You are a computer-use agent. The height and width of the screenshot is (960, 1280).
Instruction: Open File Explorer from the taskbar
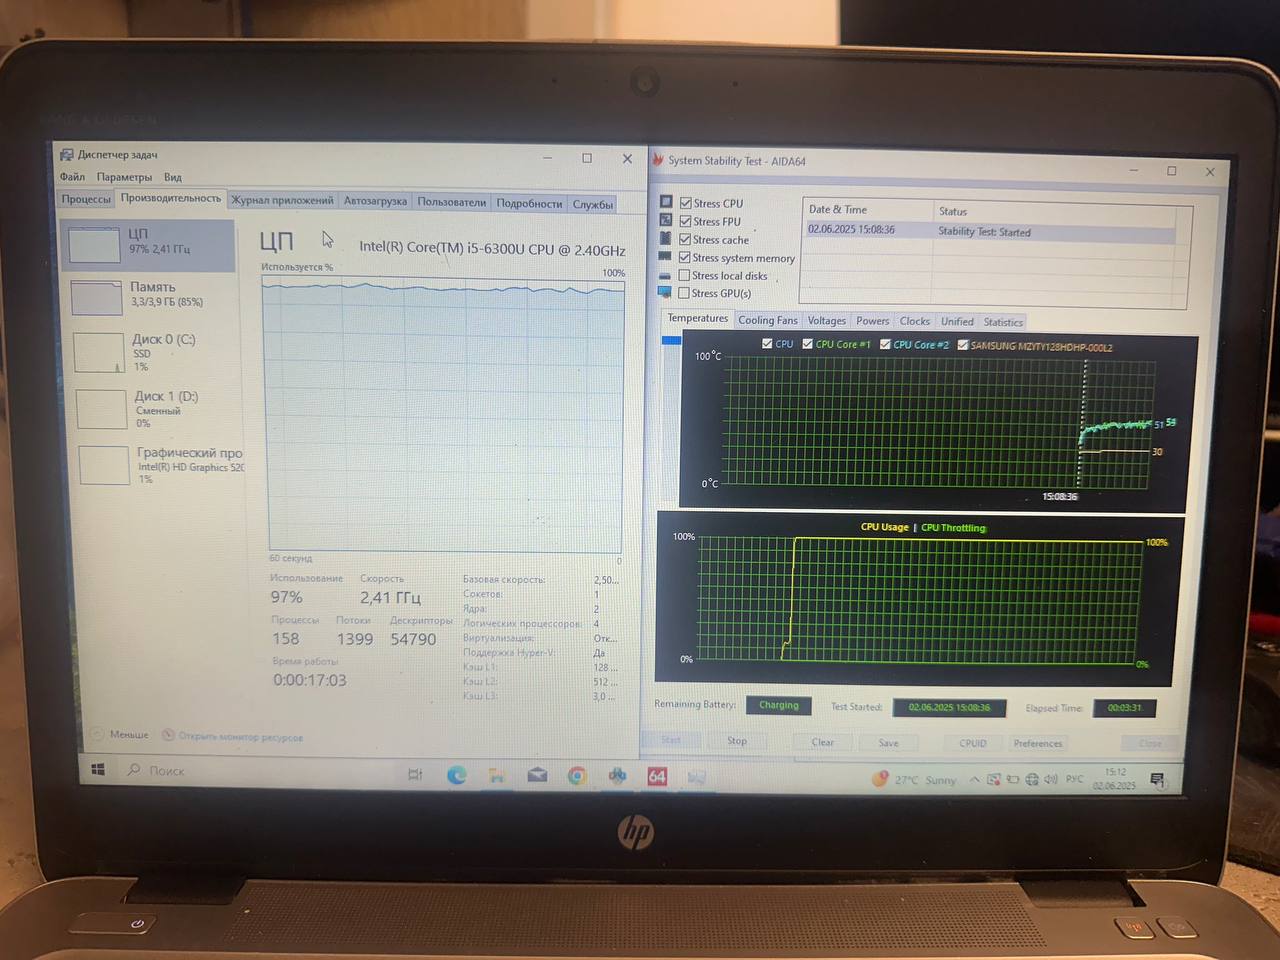(x=496, y=775)
